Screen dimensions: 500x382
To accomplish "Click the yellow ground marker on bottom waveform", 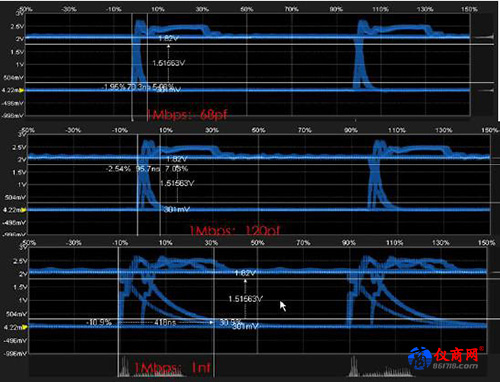I will click(x=24, y=327).
